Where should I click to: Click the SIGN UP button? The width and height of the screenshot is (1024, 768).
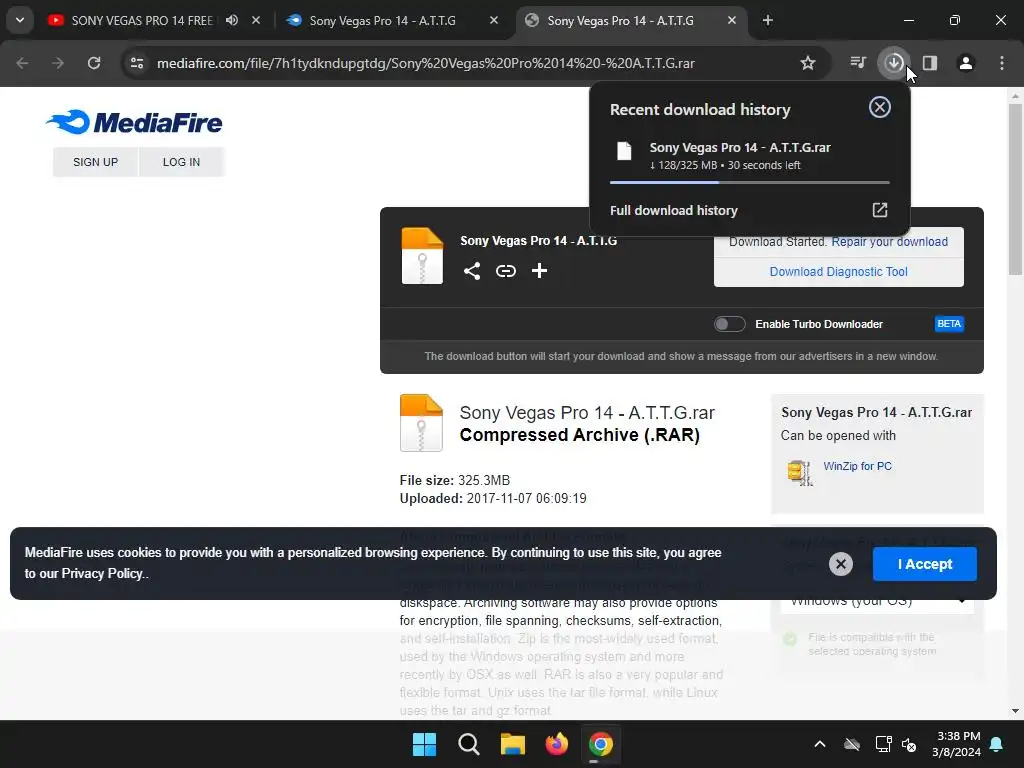[x=95, y=162]
